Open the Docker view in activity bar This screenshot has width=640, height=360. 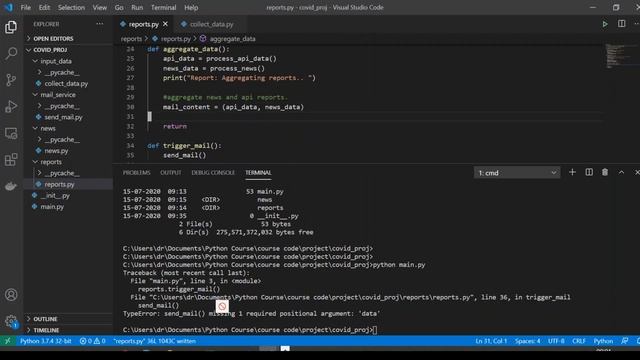click(x=11, y=186)
